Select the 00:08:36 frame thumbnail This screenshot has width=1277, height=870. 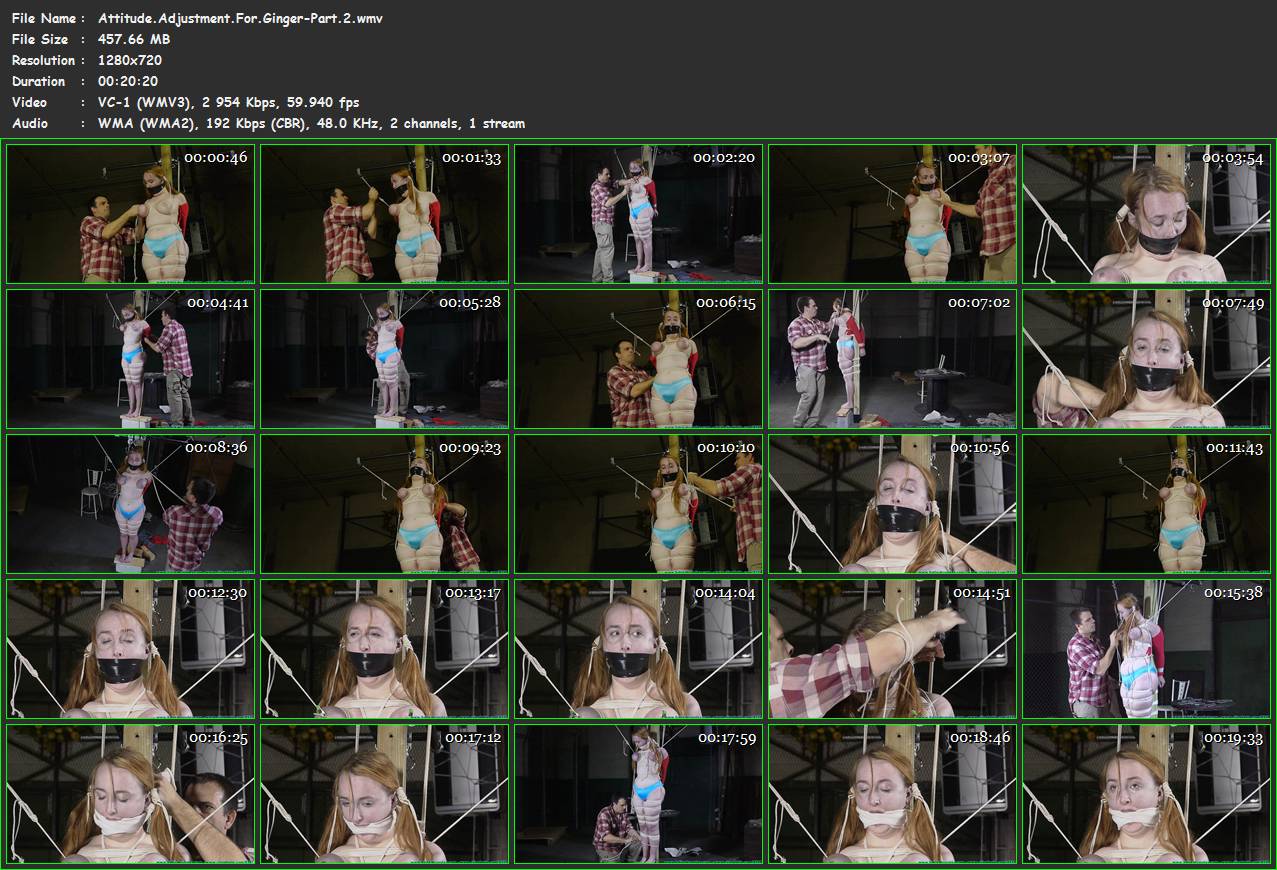click(130, 504)
